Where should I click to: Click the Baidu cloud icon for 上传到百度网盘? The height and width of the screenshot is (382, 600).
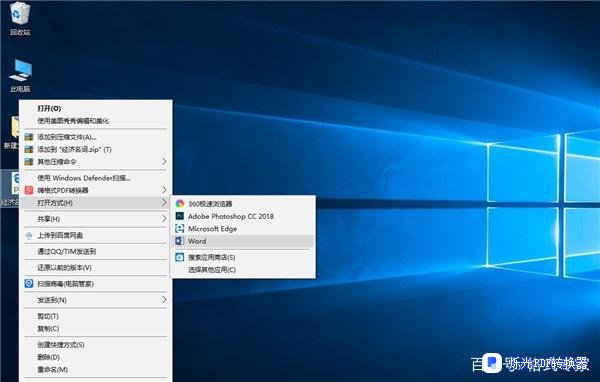pyautogui.click(x=29, y=235)
